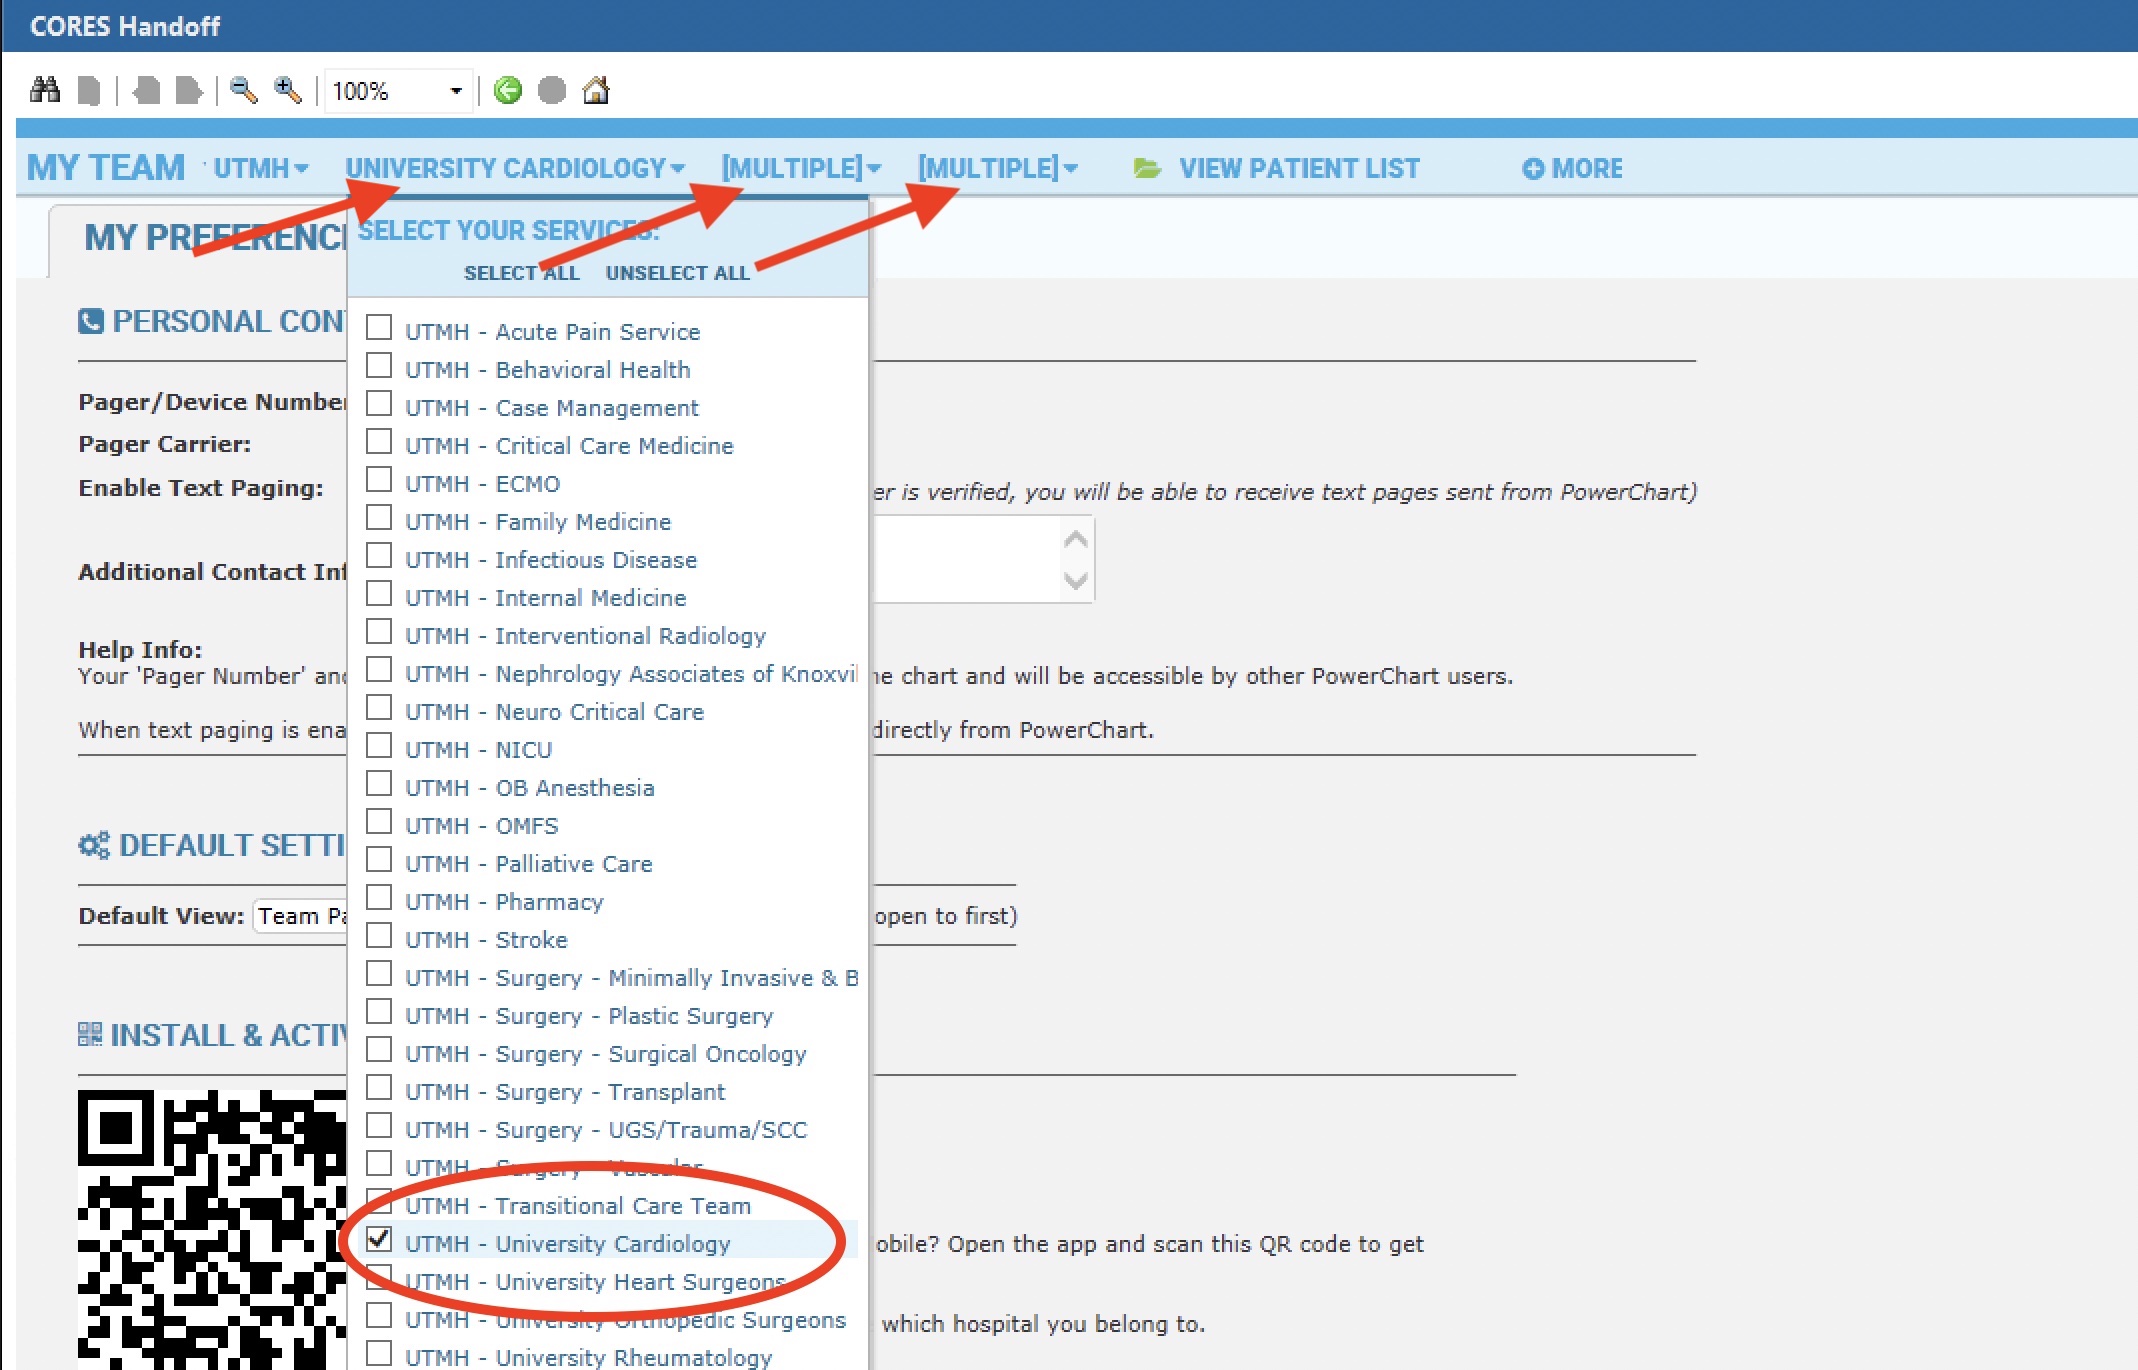Image resolution: width=2138 pixels, height=1370 pixels.
Task: Click up arrow of contact info scrollbar
Action: [x=1076, y=539]
